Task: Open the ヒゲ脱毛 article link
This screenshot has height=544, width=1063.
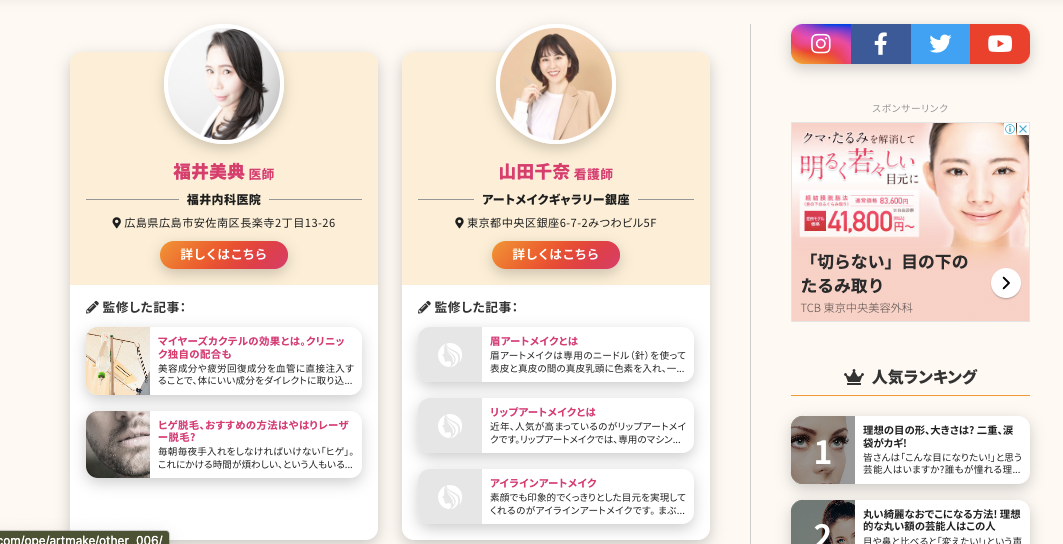Action: coord(224,444)
